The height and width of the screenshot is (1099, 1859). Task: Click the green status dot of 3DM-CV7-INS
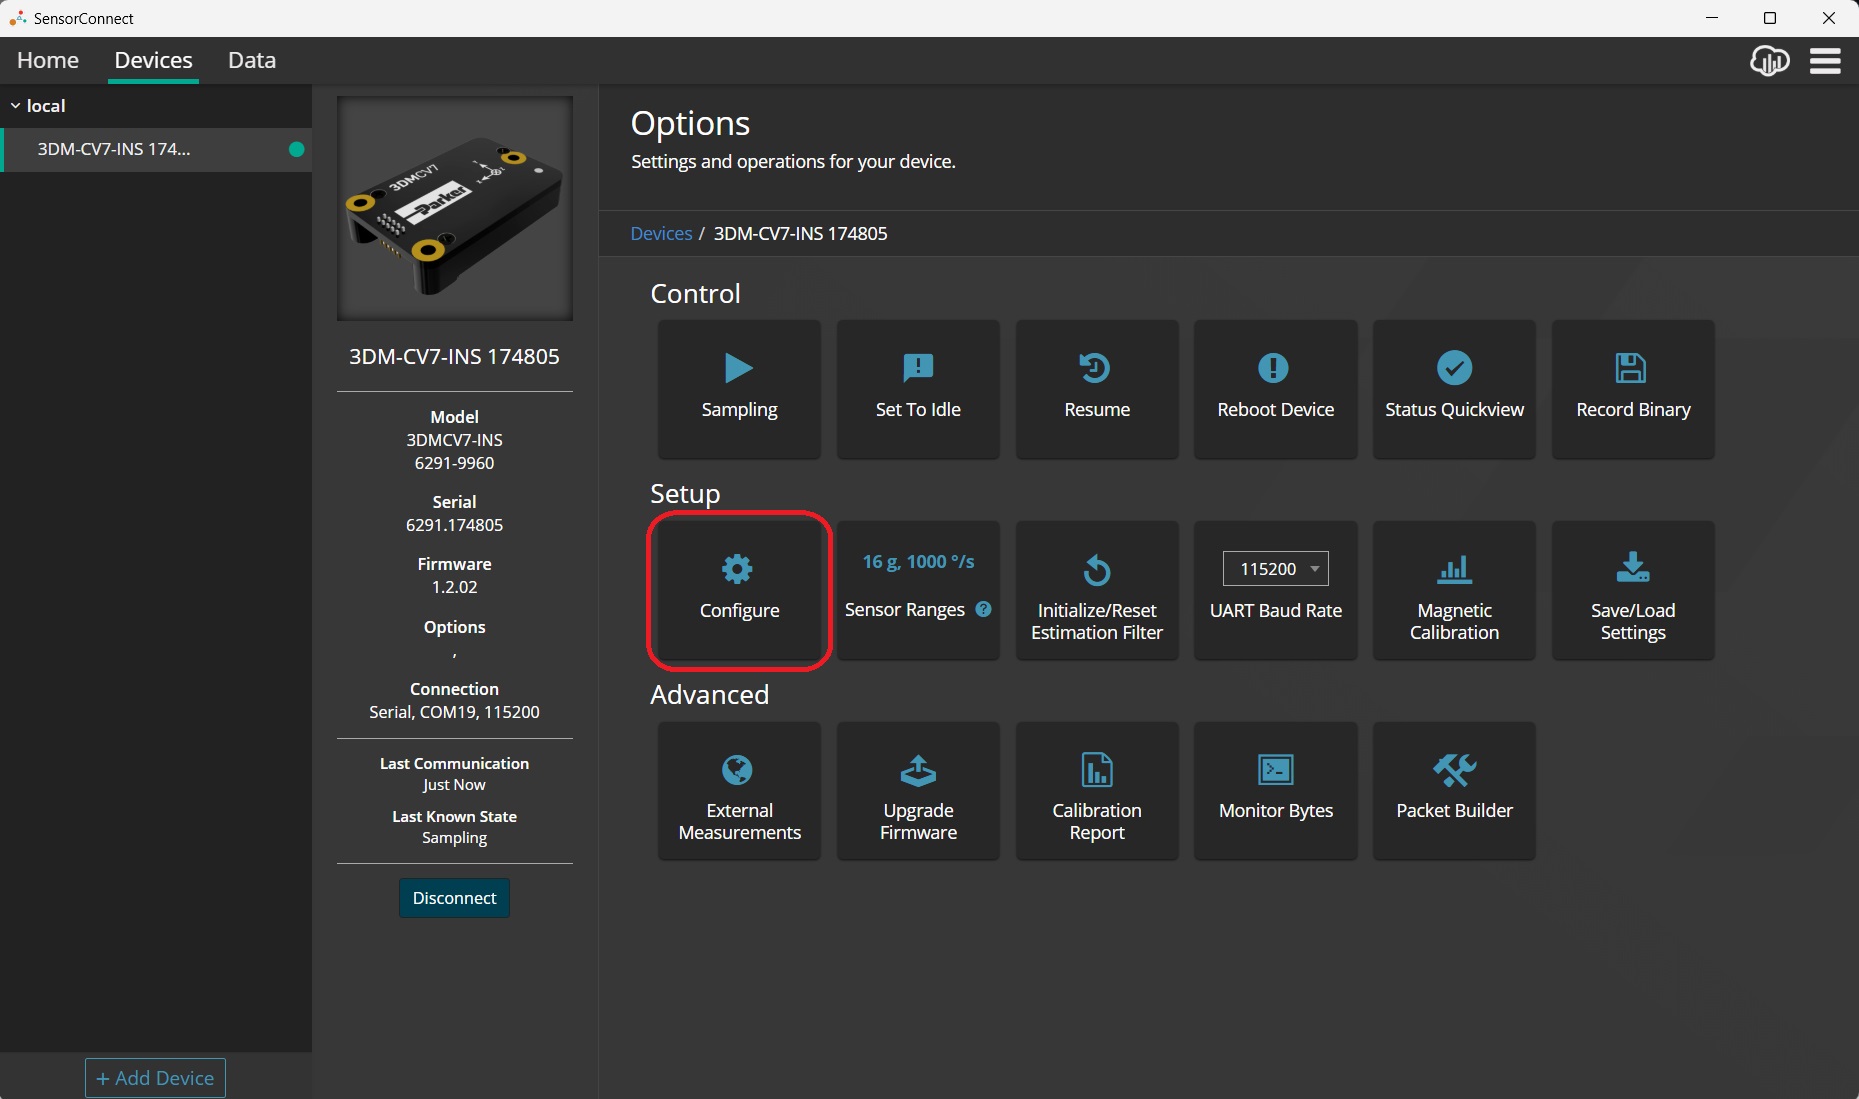[x=296, y=149]
